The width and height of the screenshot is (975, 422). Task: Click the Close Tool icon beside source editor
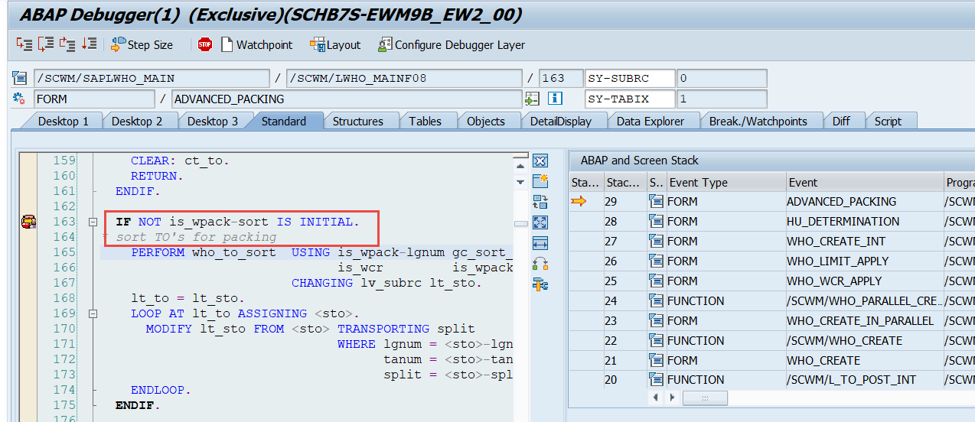(540, 161)
